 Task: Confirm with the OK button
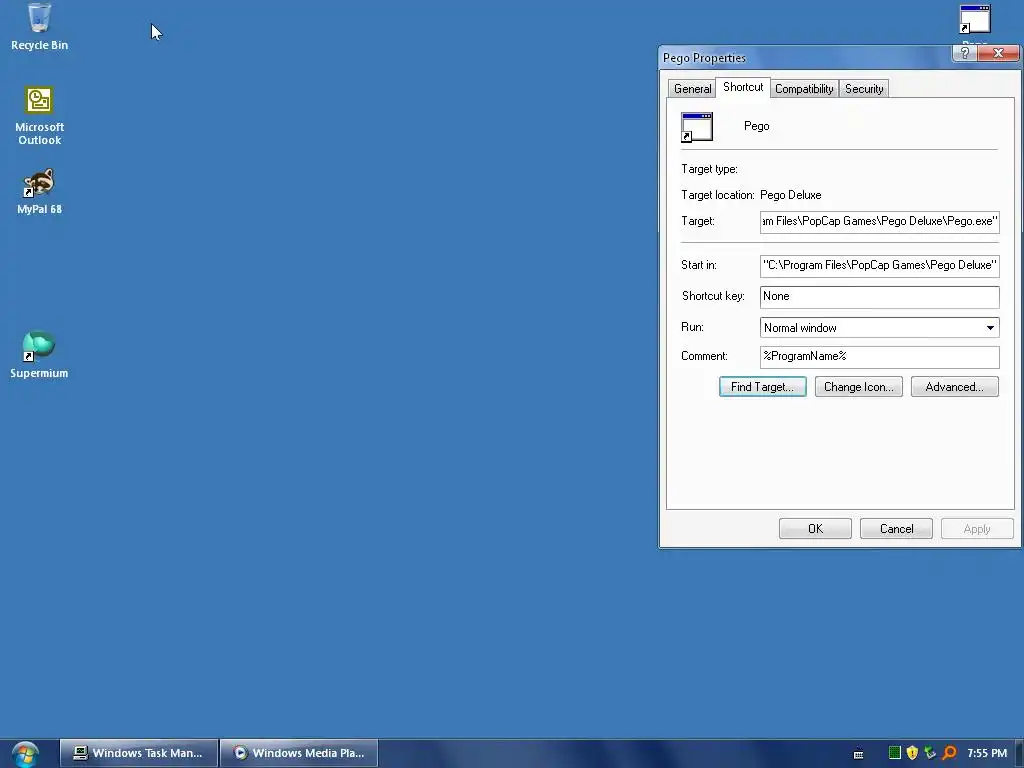point(815,528)
